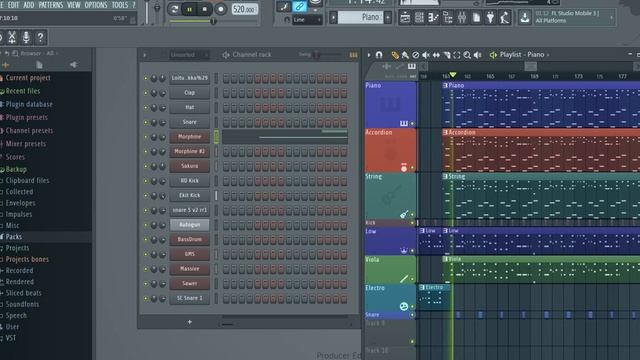This screenshot has width=640, height=360.
Task: Select the Slice tool in Playlist
Action: coord(447,55)
